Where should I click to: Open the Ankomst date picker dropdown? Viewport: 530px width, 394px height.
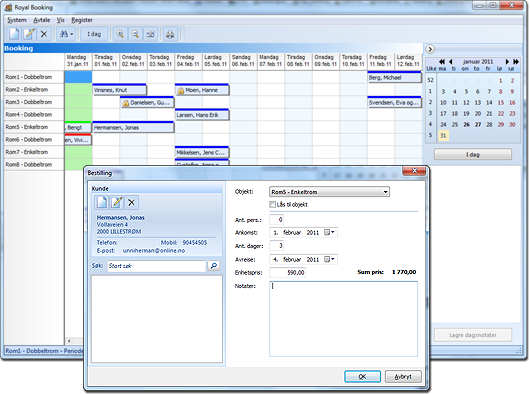(330, 232)
